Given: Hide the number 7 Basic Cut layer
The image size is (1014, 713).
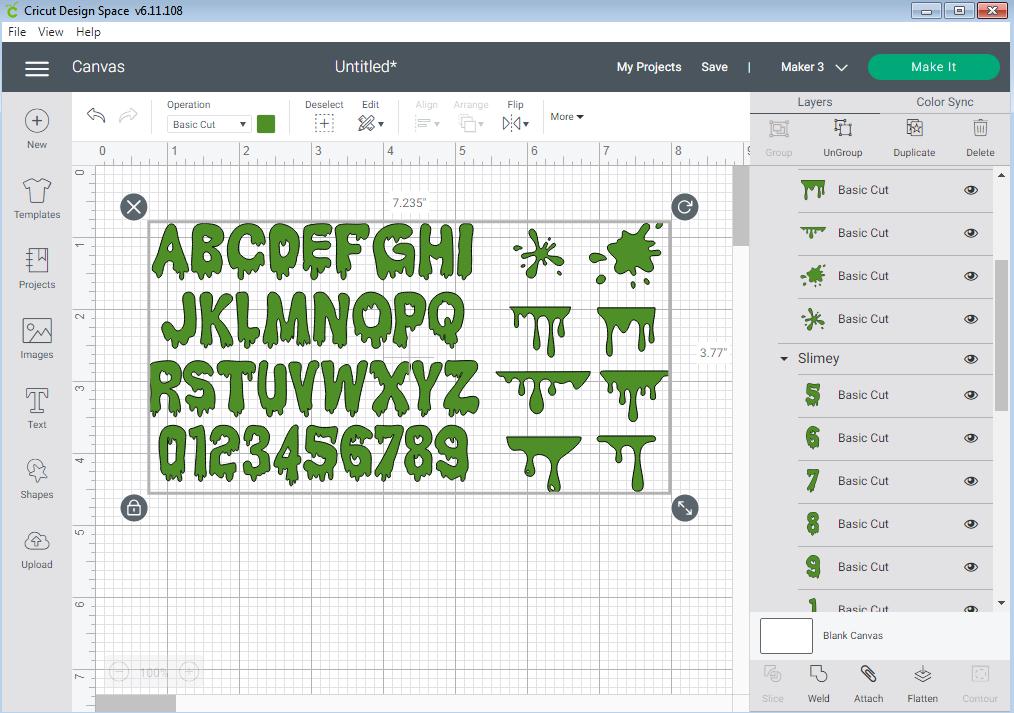Looking at the screenshot, I should (x=969, y=481).
